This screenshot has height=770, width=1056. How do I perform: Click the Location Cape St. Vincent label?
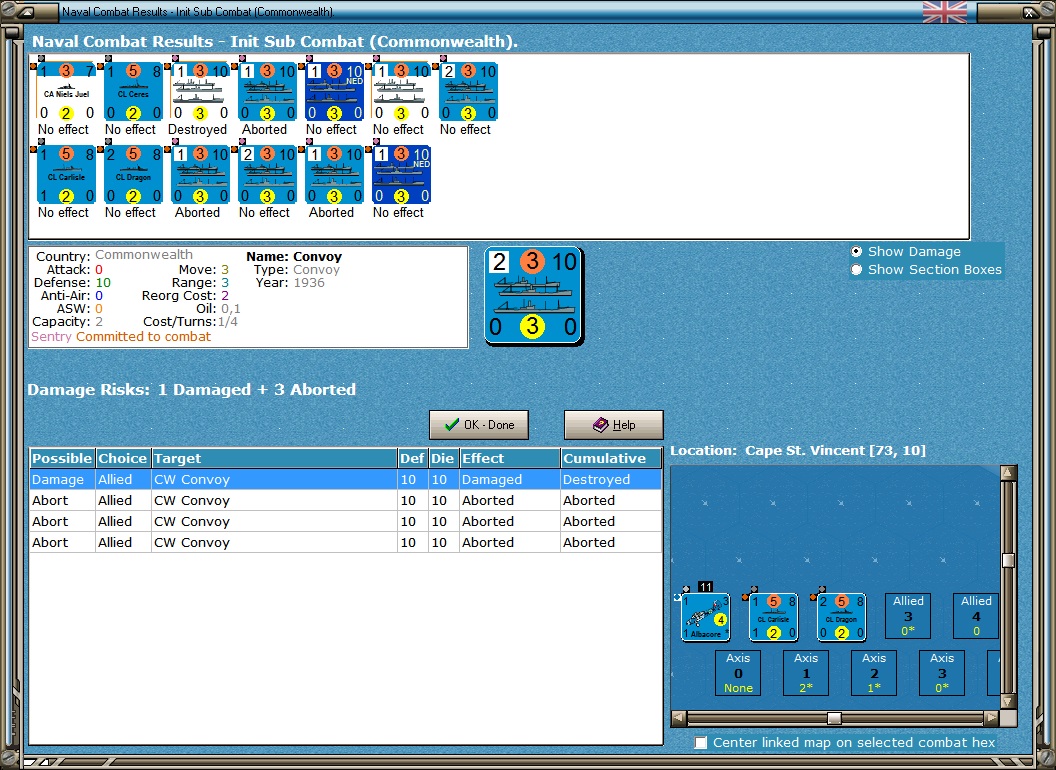click(798, 451)
